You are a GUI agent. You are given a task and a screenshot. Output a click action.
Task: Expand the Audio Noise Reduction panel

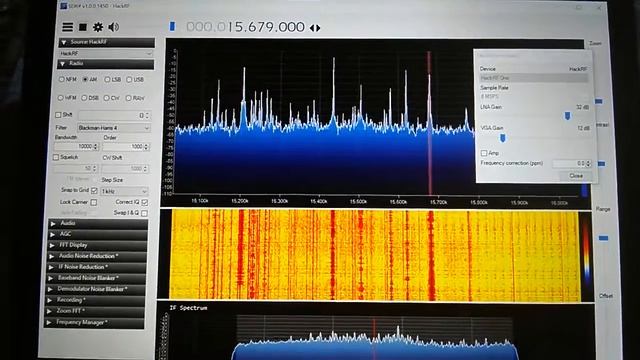click(97, 256)
